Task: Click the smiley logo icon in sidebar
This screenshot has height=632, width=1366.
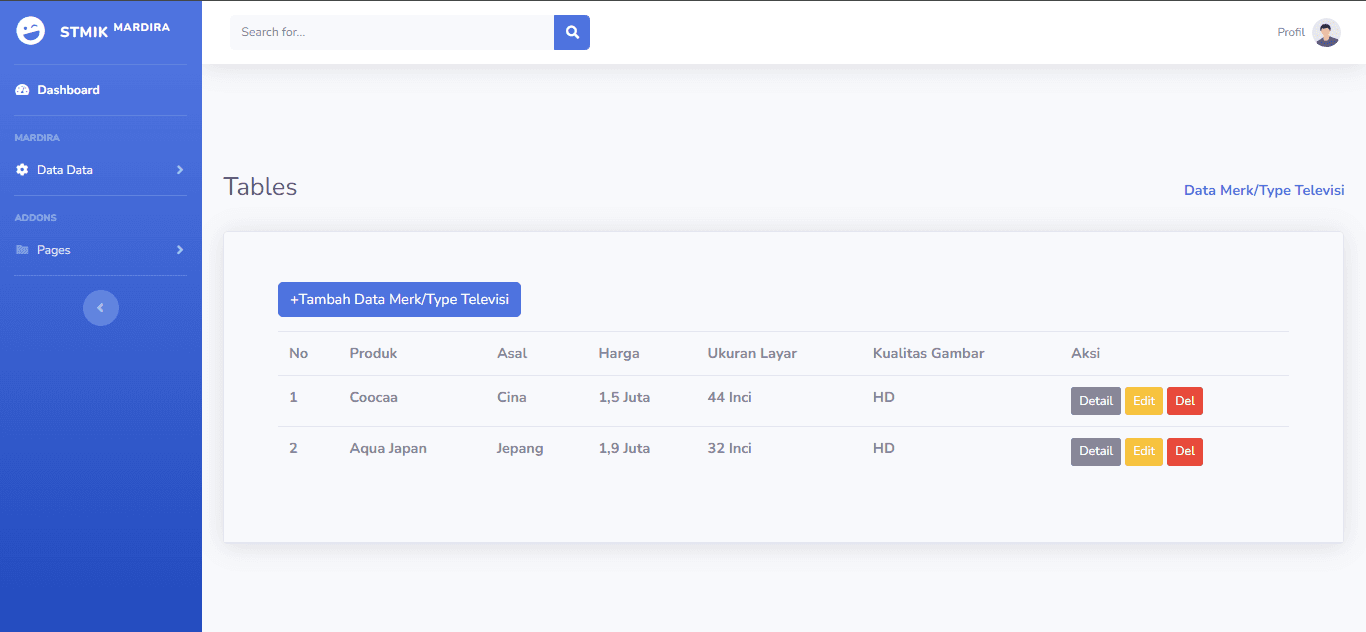Action: tap(31, 31)
